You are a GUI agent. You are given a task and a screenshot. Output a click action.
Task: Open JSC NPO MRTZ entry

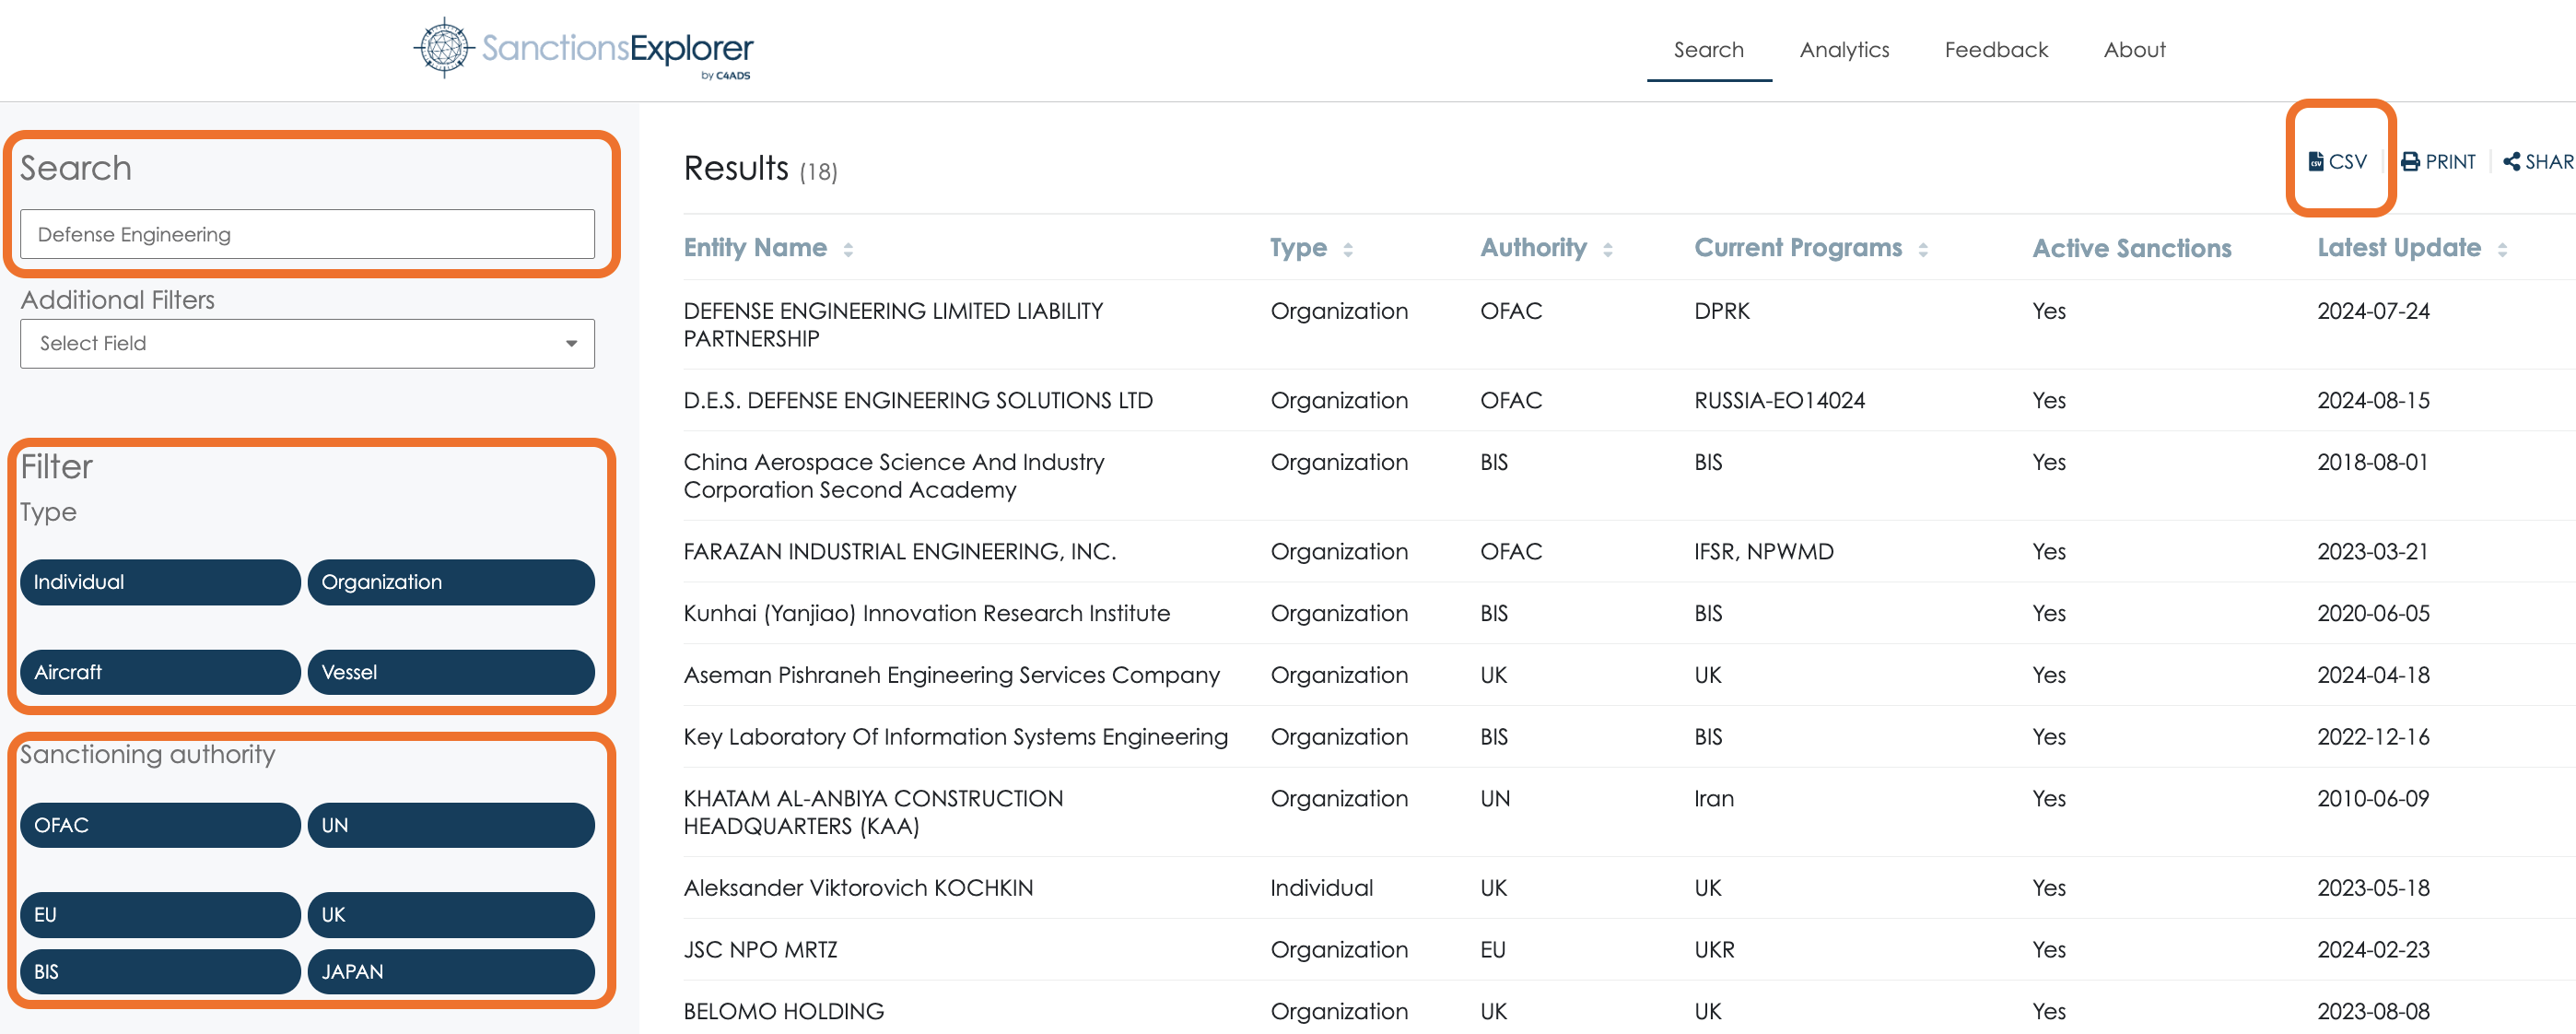pyautogui.click(x=760, y=950)
